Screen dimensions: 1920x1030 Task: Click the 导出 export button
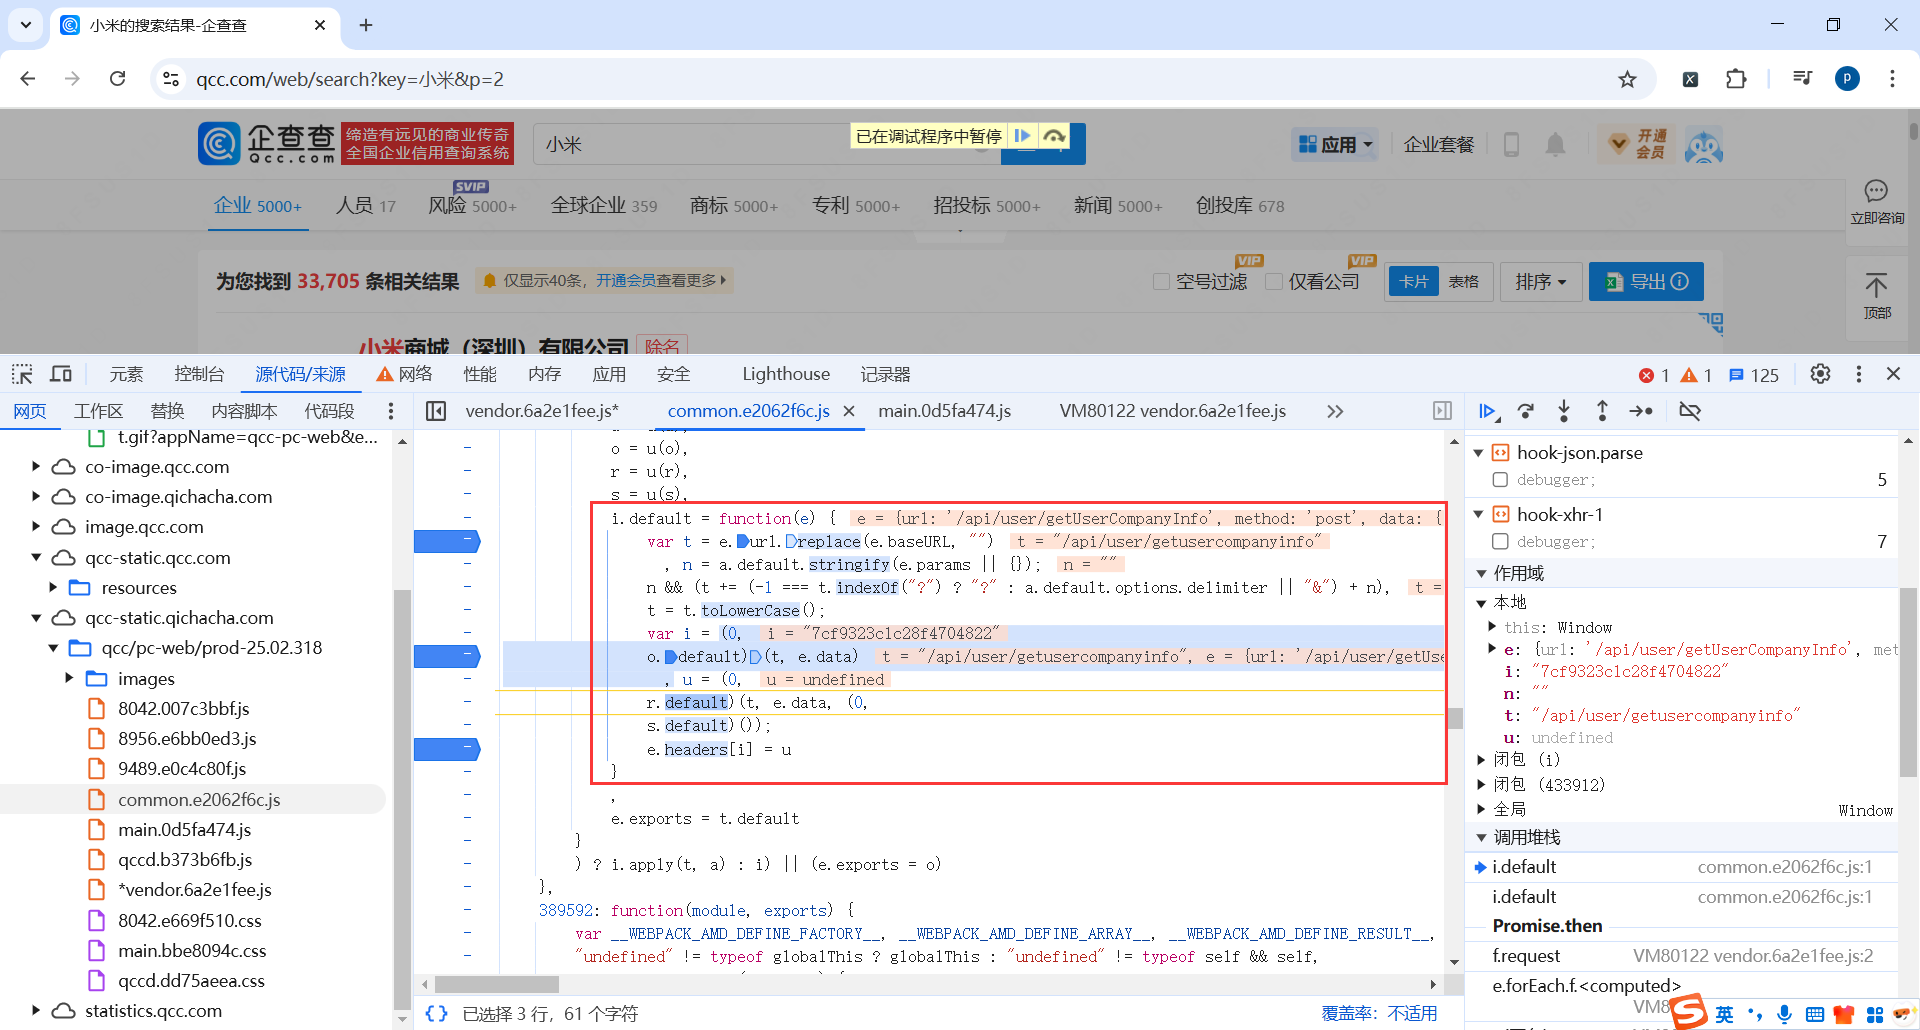[1646, 282]
